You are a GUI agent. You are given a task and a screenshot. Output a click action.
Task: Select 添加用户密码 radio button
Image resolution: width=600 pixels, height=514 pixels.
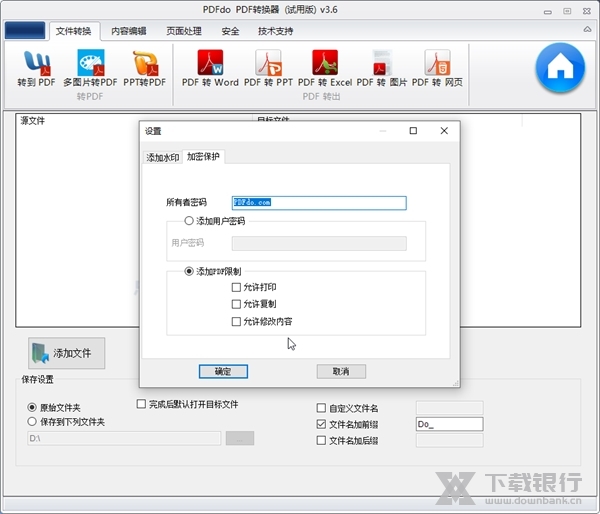tap(189, 221)
